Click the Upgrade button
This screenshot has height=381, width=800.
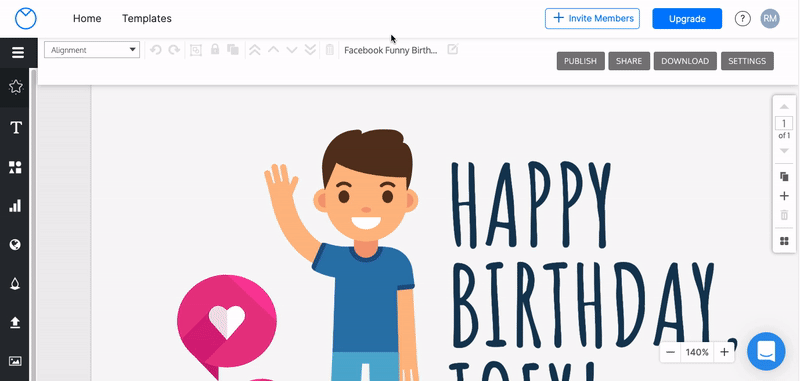tap(687, 19)
